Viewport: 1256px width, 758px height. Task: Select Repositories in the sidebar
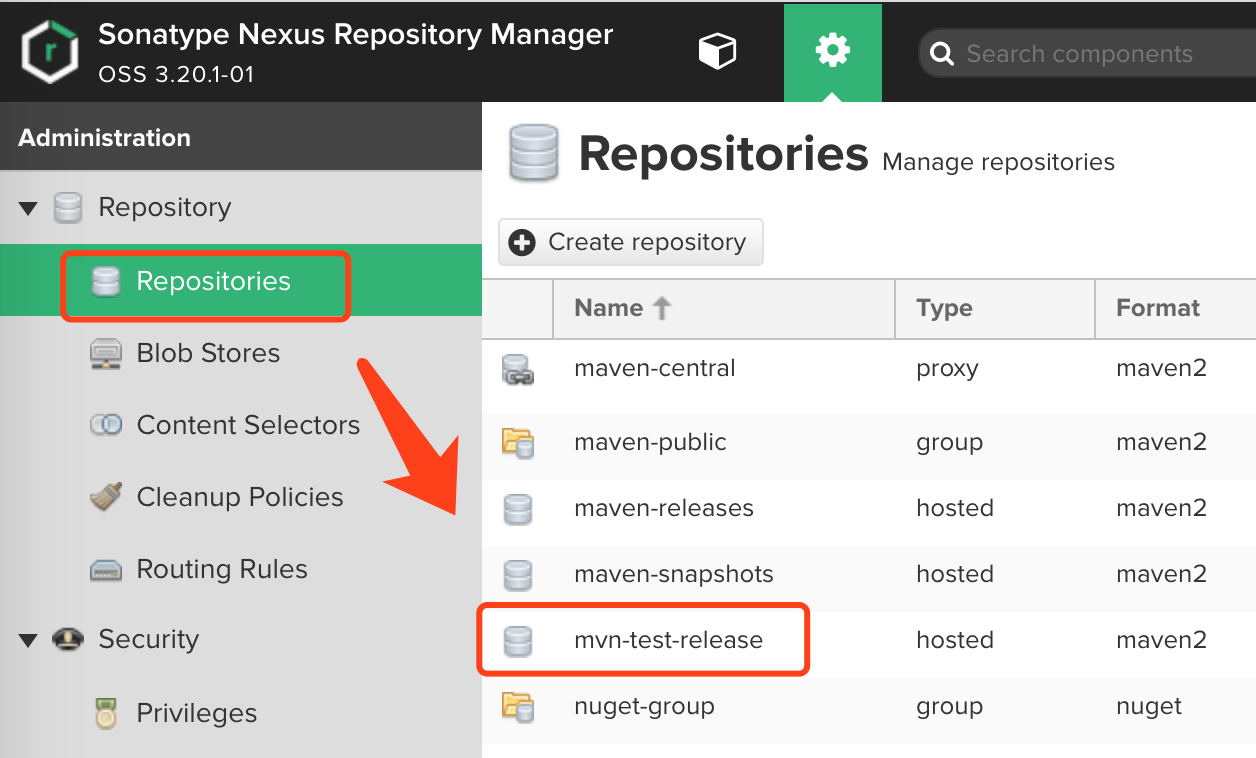pyautogui.click(x=241, y=281)
